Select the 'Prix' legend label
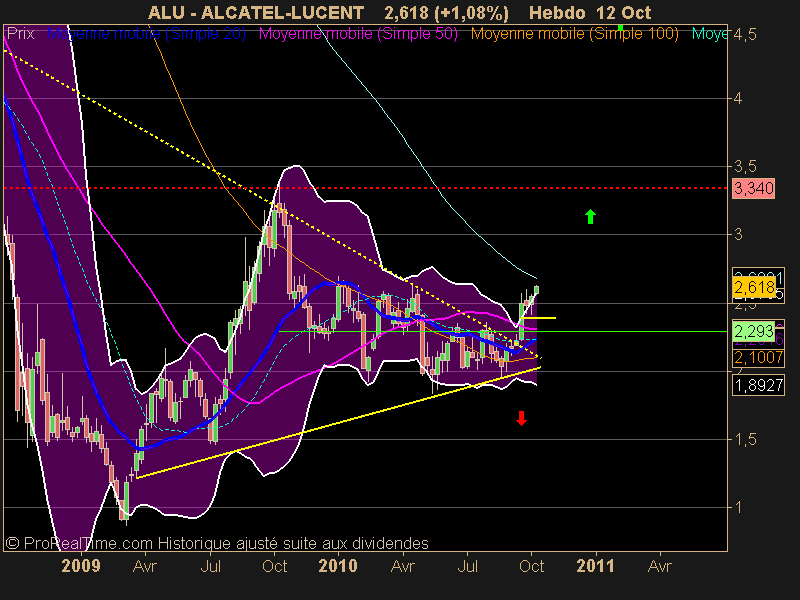The image size is (800, 600). tap(20, 34)
